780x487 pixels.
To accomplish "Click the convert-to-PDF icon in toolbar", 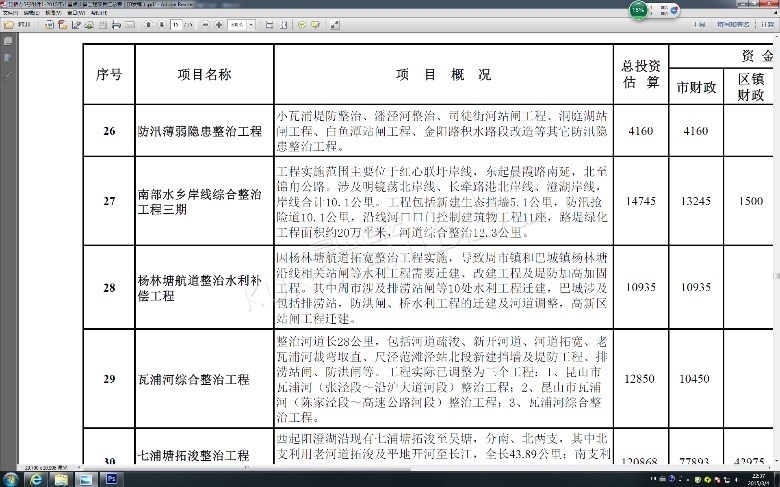I will [x=49, y=24].
